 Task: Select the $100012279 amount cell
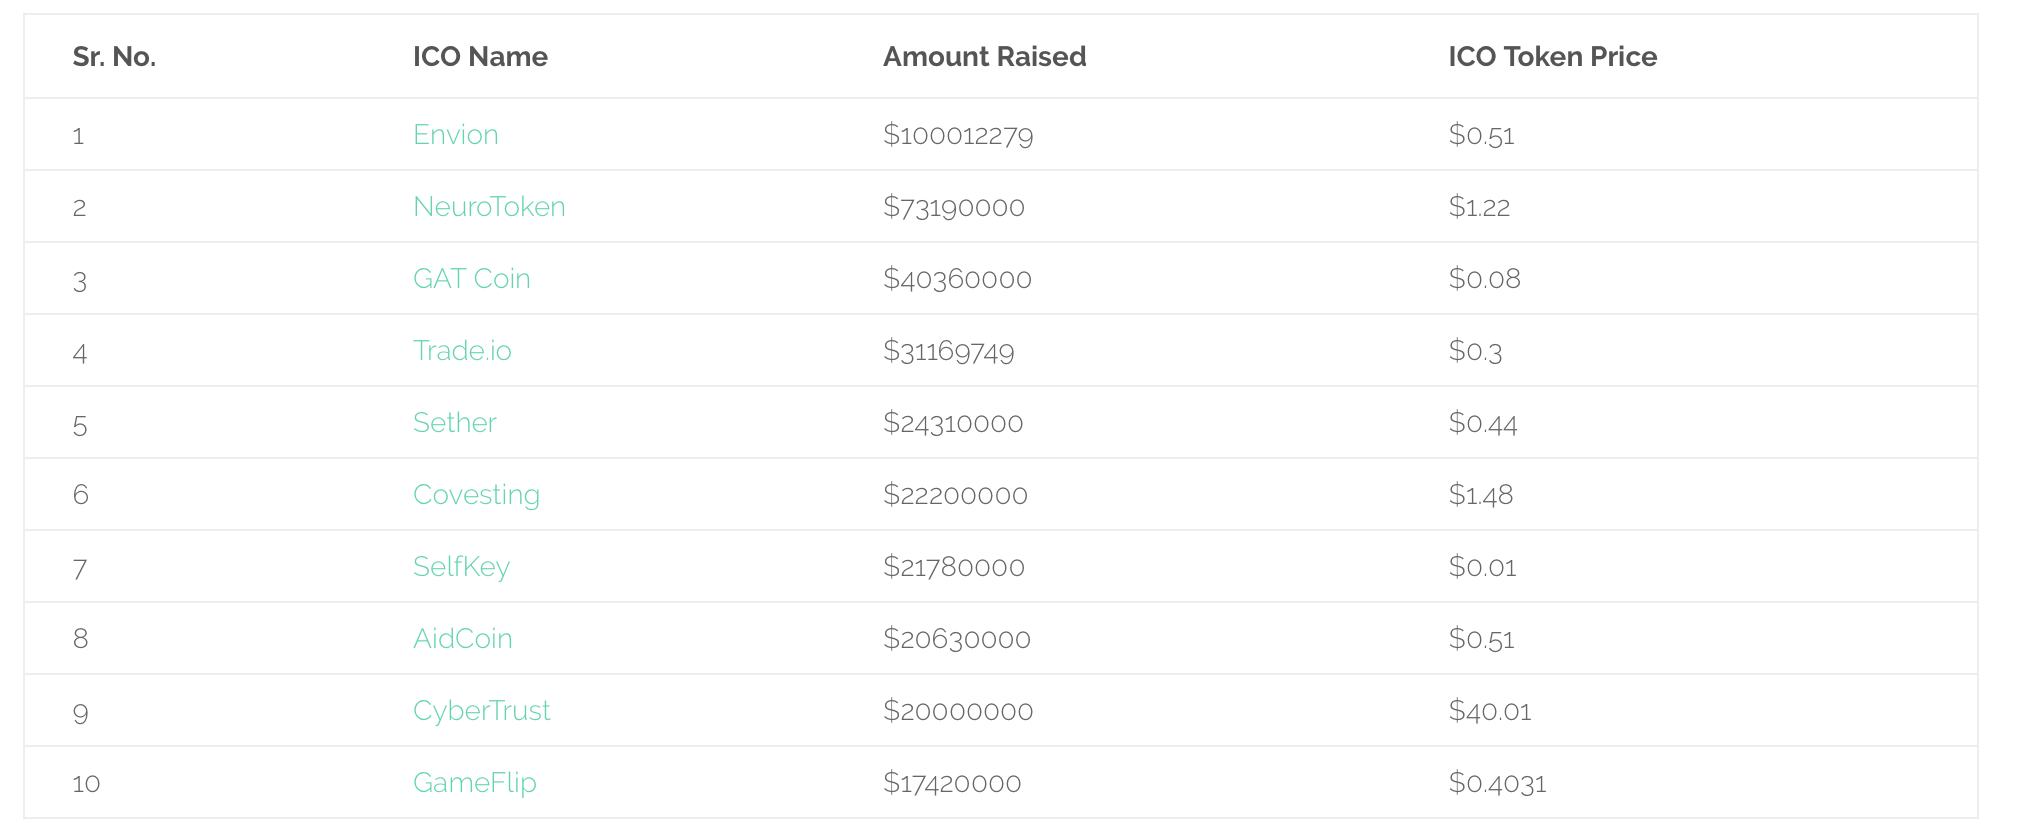[958, 135]
